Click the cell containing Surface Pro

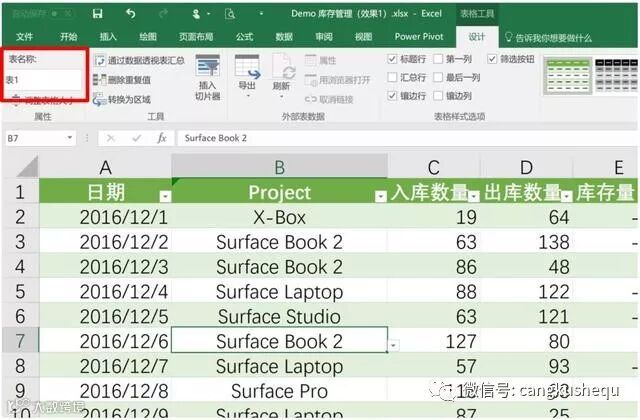(280, 391)
